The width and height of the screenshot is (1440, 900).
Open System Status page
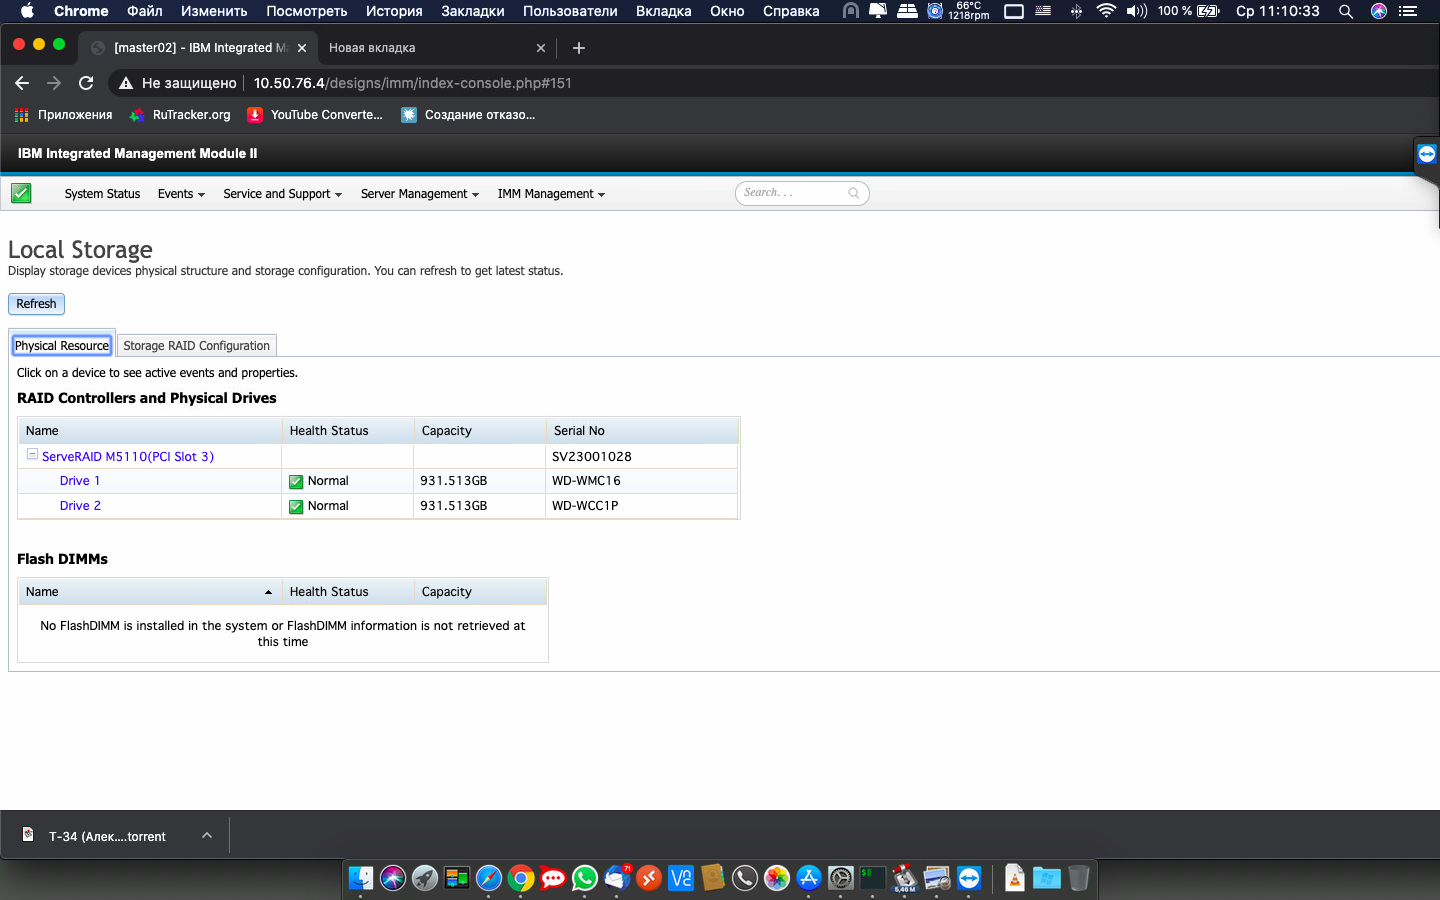coord(102,194)
